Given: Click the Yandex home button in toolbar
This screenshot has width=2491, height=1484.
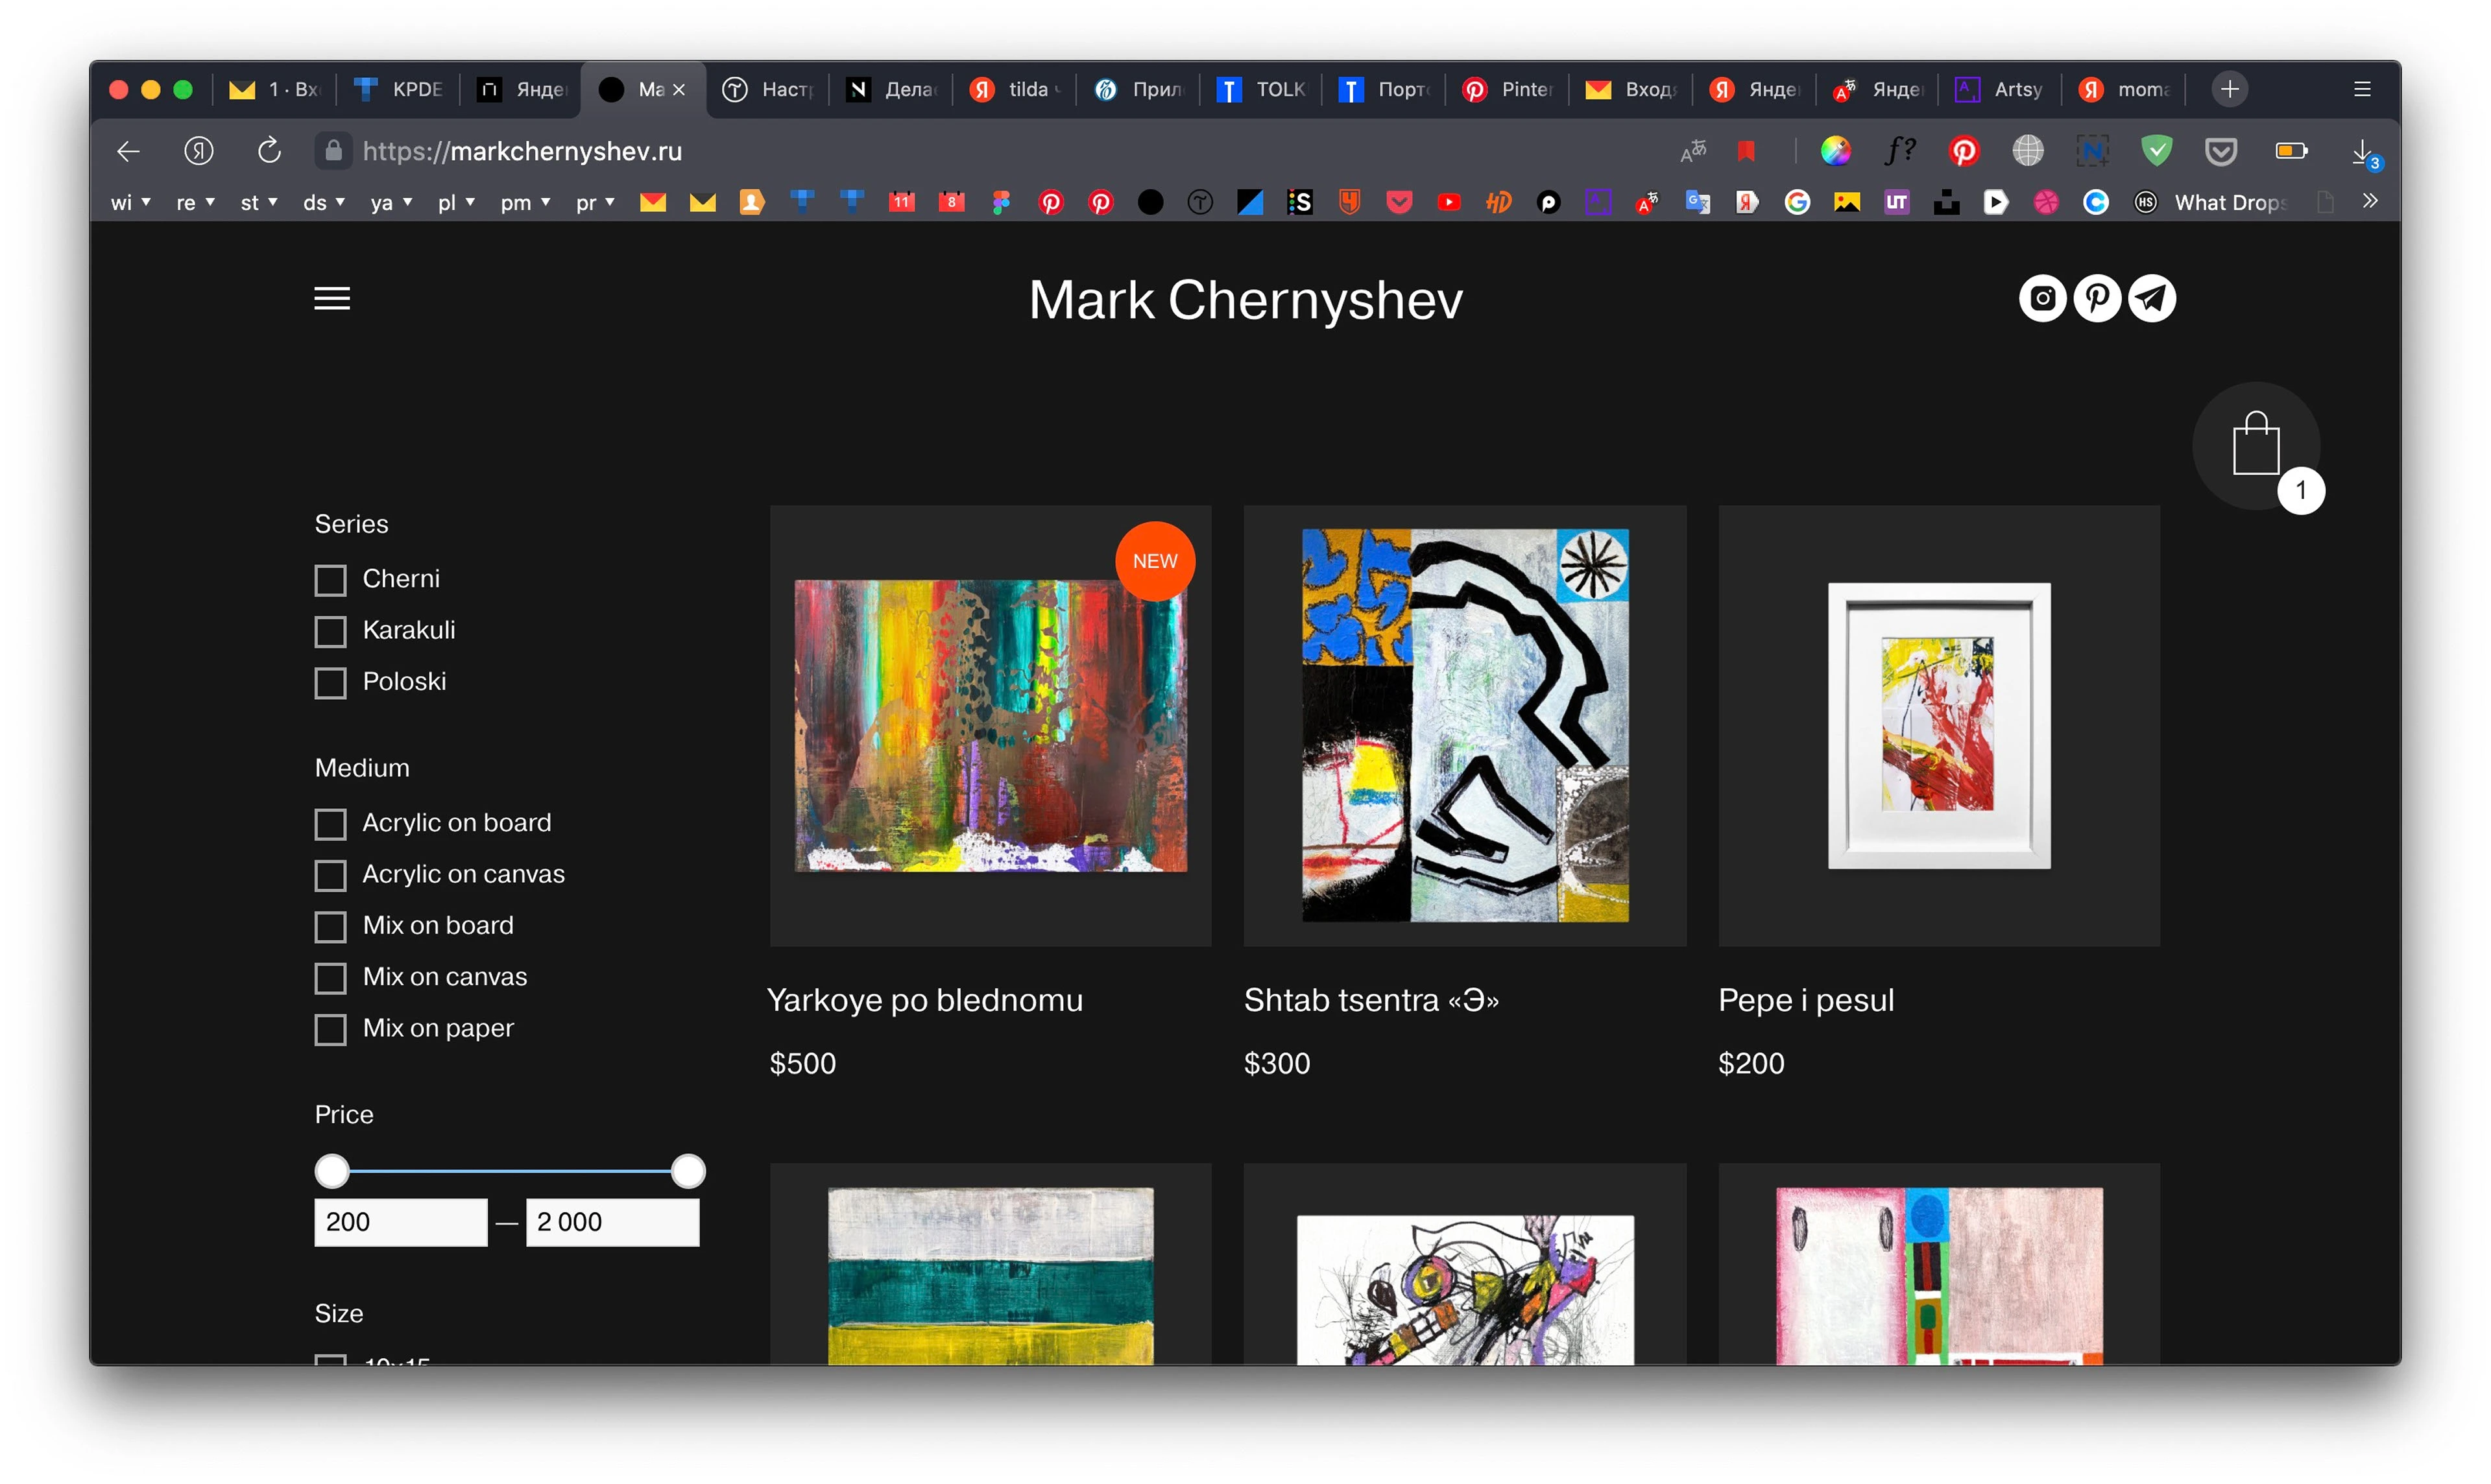Looking at the screenshot, I should point(198,151).
